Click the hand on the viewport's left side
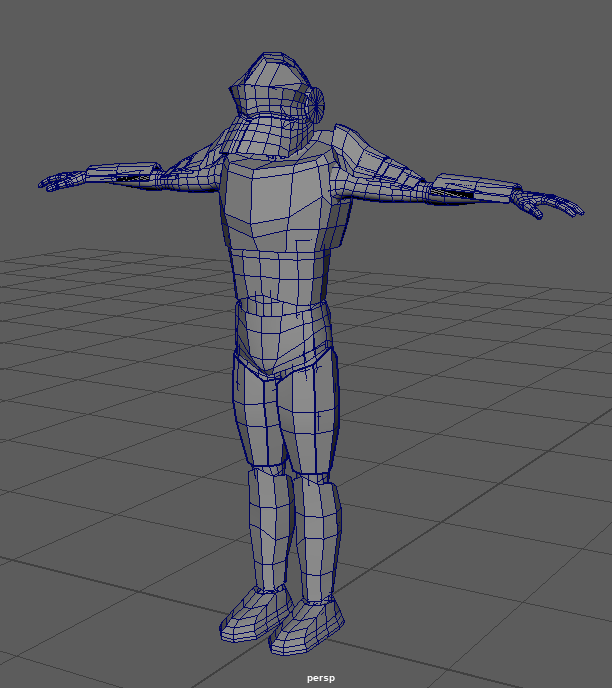Image resolution: width=612 pixels, height=688 pixels. pyautogui.click(x=60, y=181)
